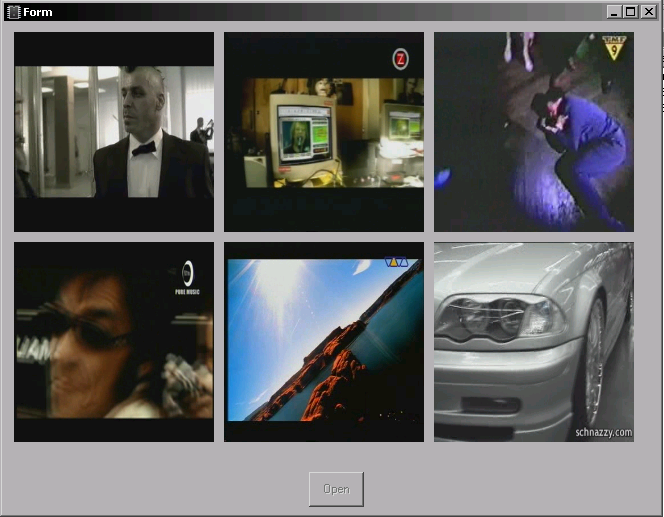
Task: Click the Form window icon in title bar
Action: (x=13, y=12)
